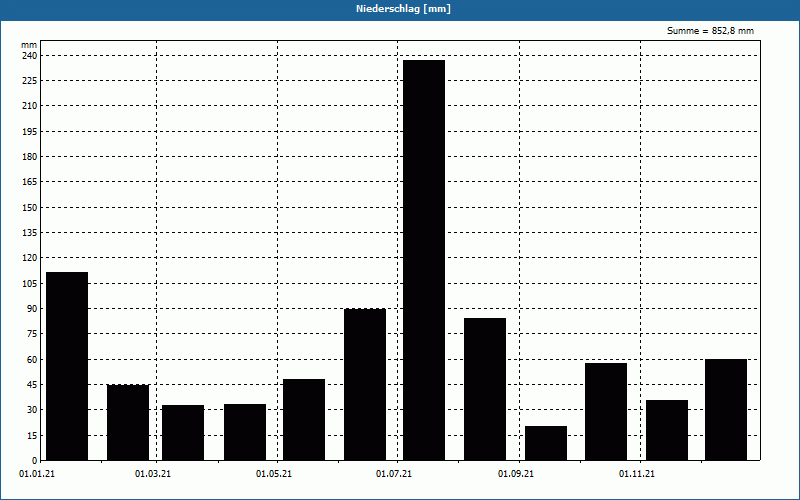Viewport: 800px width, 500px height.
Task: Click the 01.05.21 date axis label
Action: click(273, 474)
